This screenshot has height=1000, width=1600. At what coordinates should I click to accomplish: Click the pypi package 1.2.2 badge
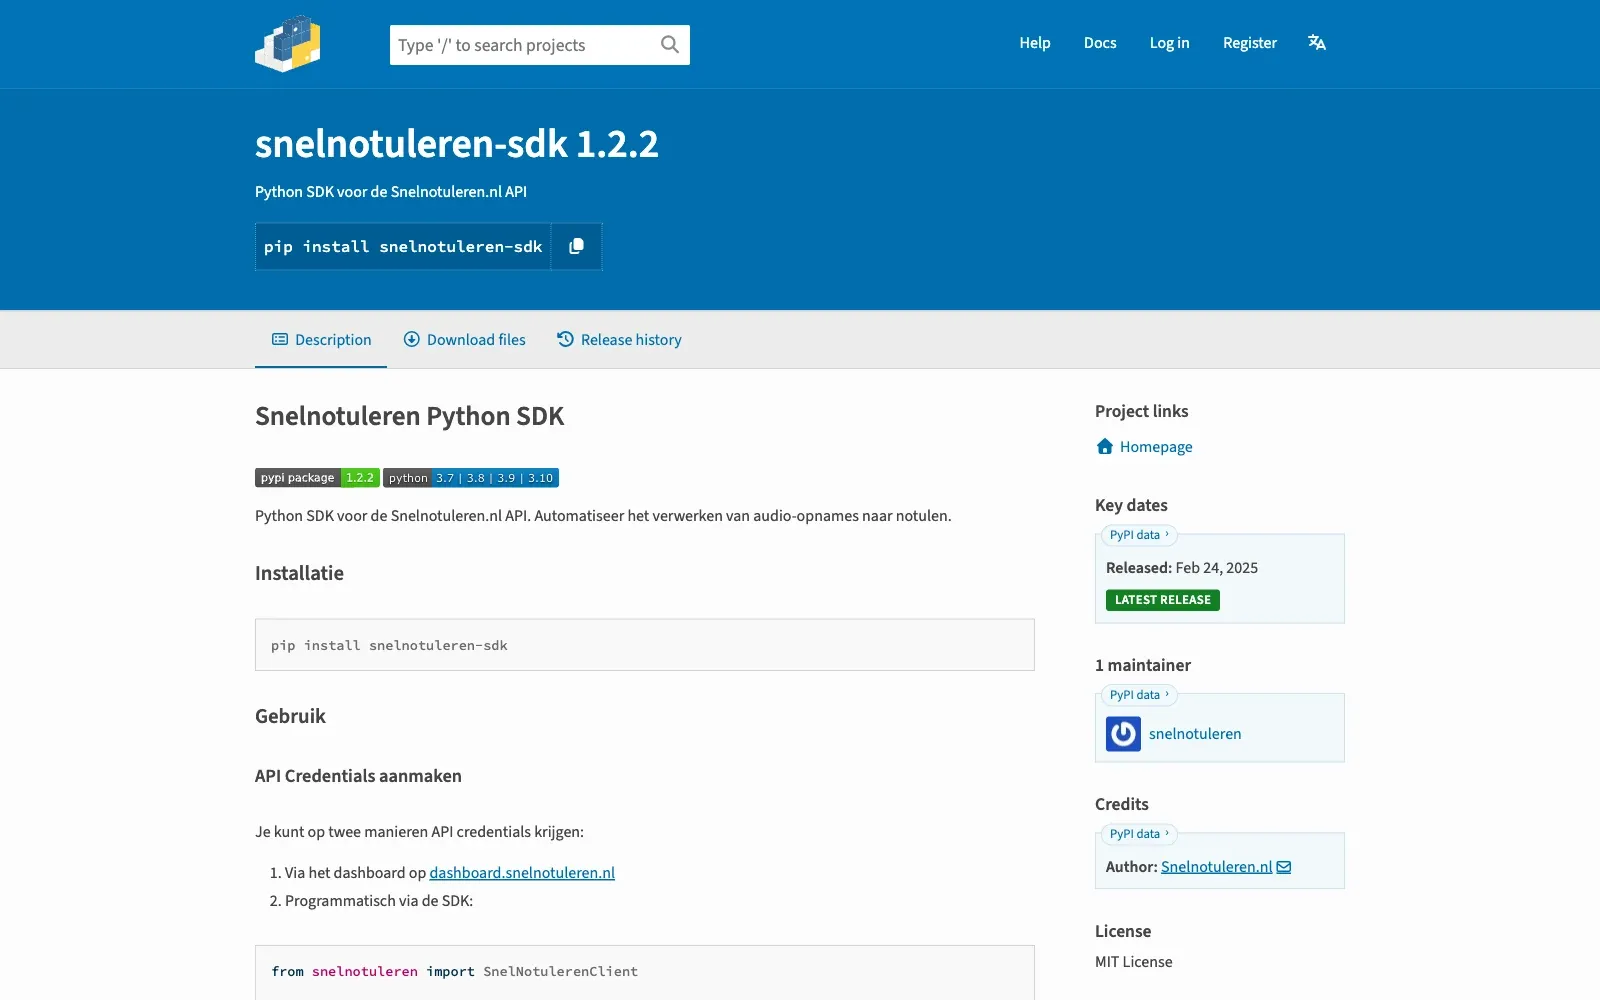pos(317,478)
